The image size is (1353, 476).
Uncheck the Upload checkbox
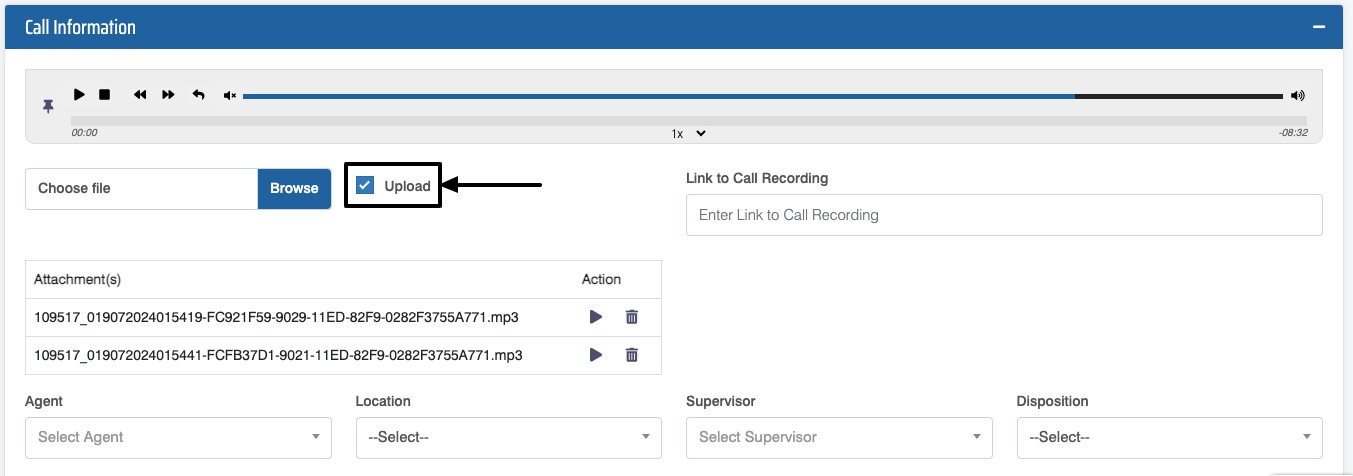(x=366, y=186)
